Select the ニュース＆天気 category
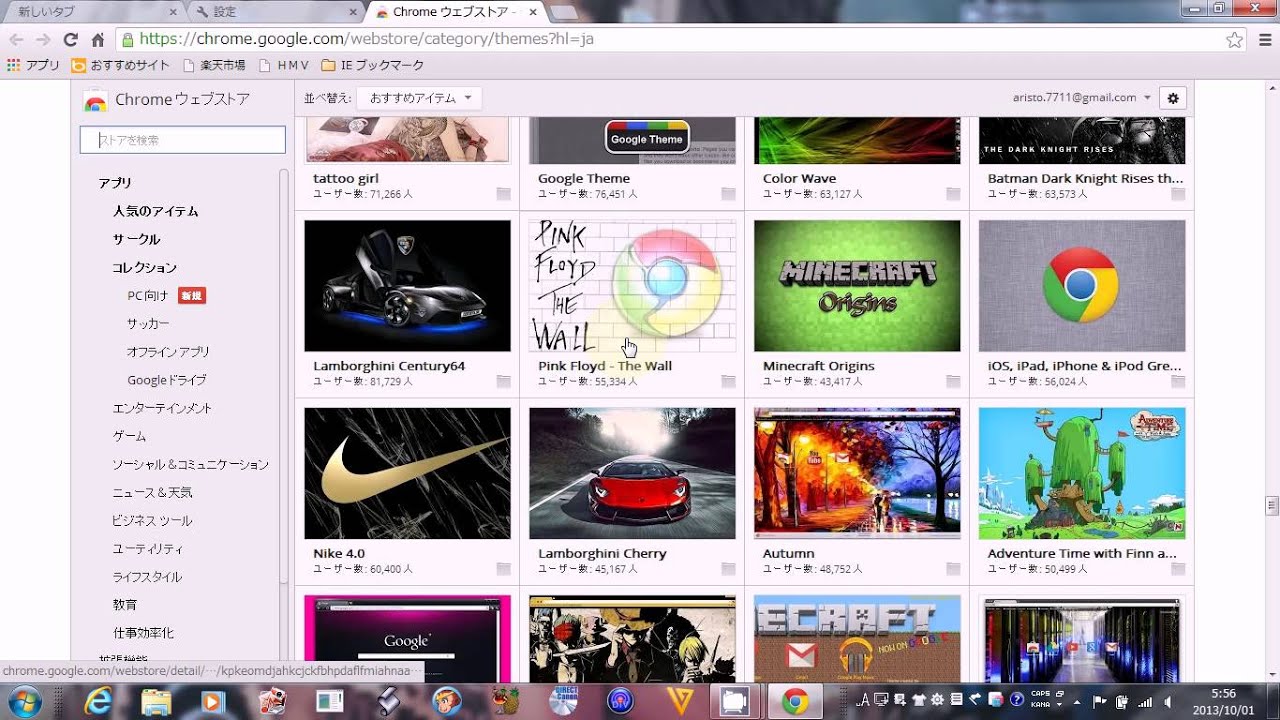This screenshot has width=1280, height=720. 152,492
